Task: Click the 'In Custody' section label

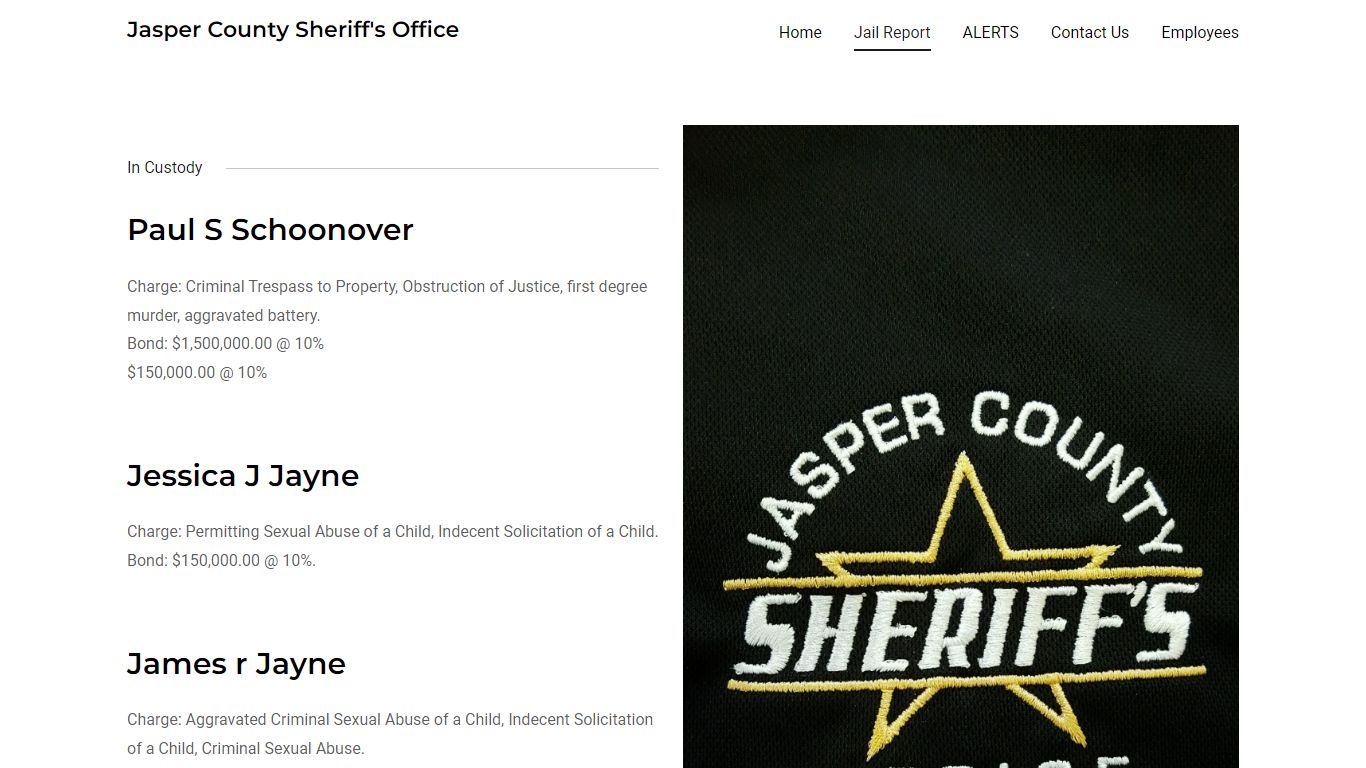Action: point(165,167)
